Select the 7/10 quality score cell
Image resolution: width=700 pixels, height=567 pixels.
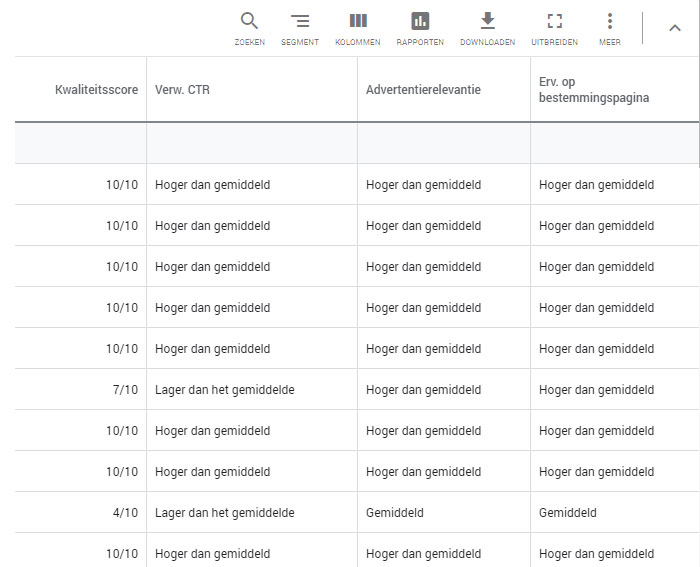[x=125, y=390]
